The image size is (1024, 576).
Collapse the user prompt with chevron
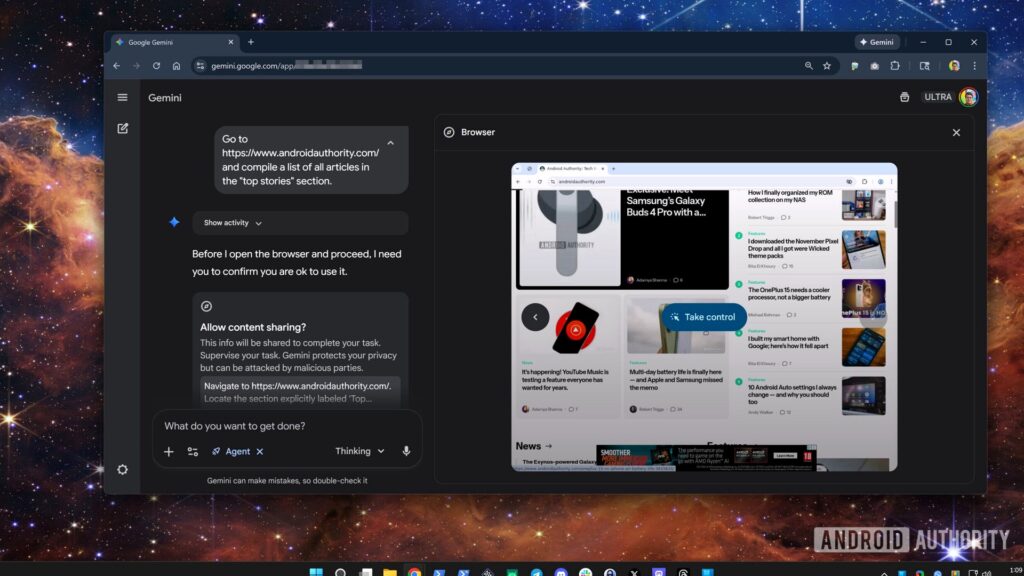click(391, 143)
